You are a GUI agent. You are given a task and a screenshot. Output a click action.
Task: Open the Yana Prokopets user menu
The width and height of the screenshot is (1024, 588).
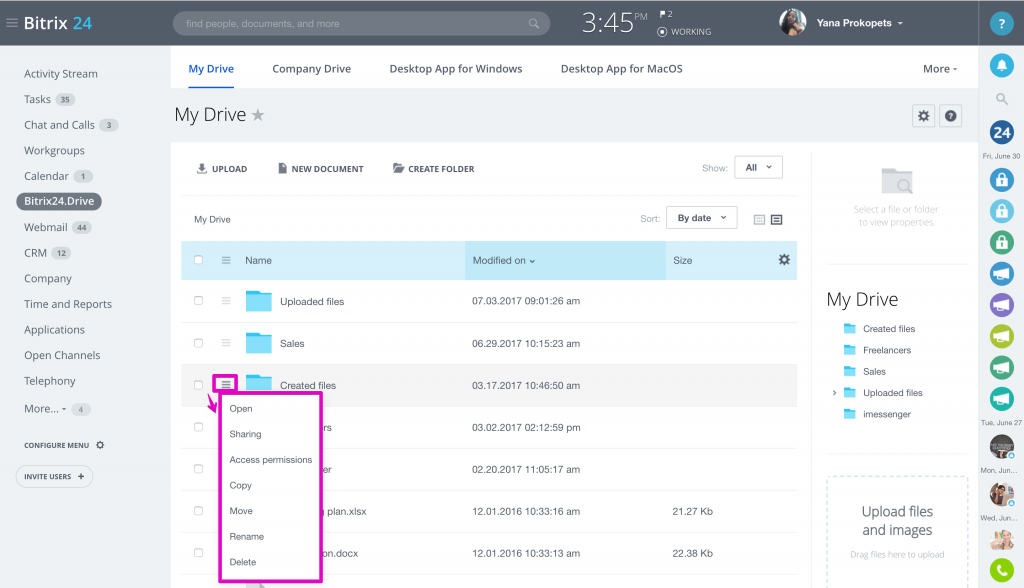pyautogui.click(x=859, y=23)
